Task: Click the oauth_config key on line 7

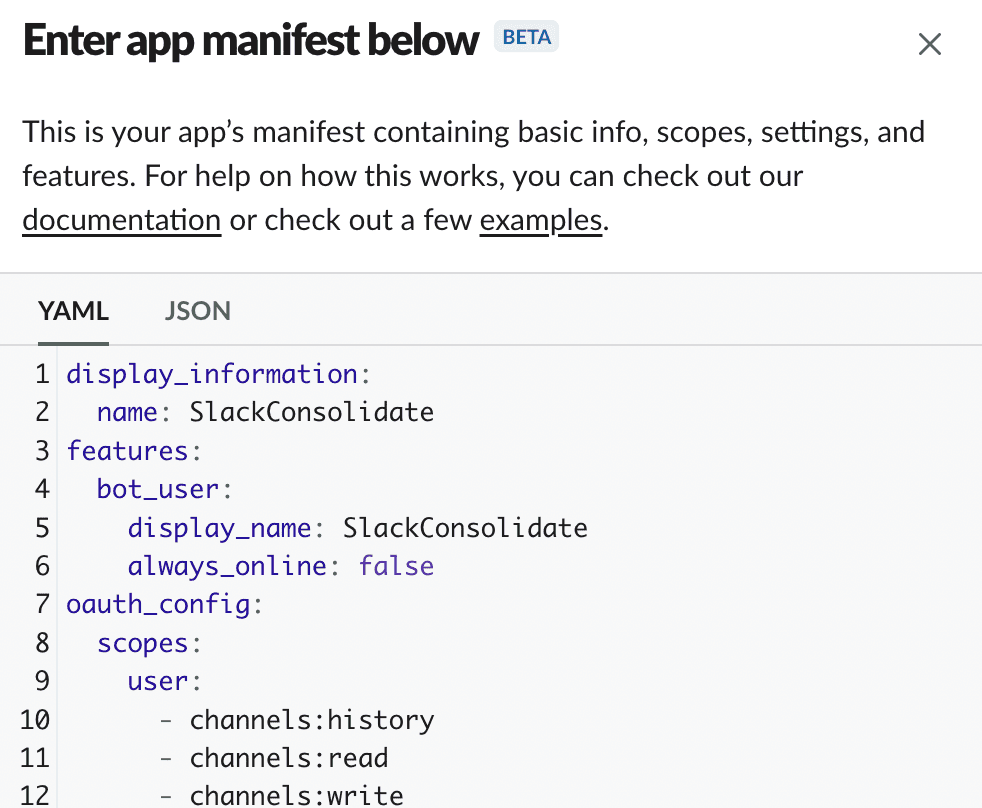Action: 158,605
